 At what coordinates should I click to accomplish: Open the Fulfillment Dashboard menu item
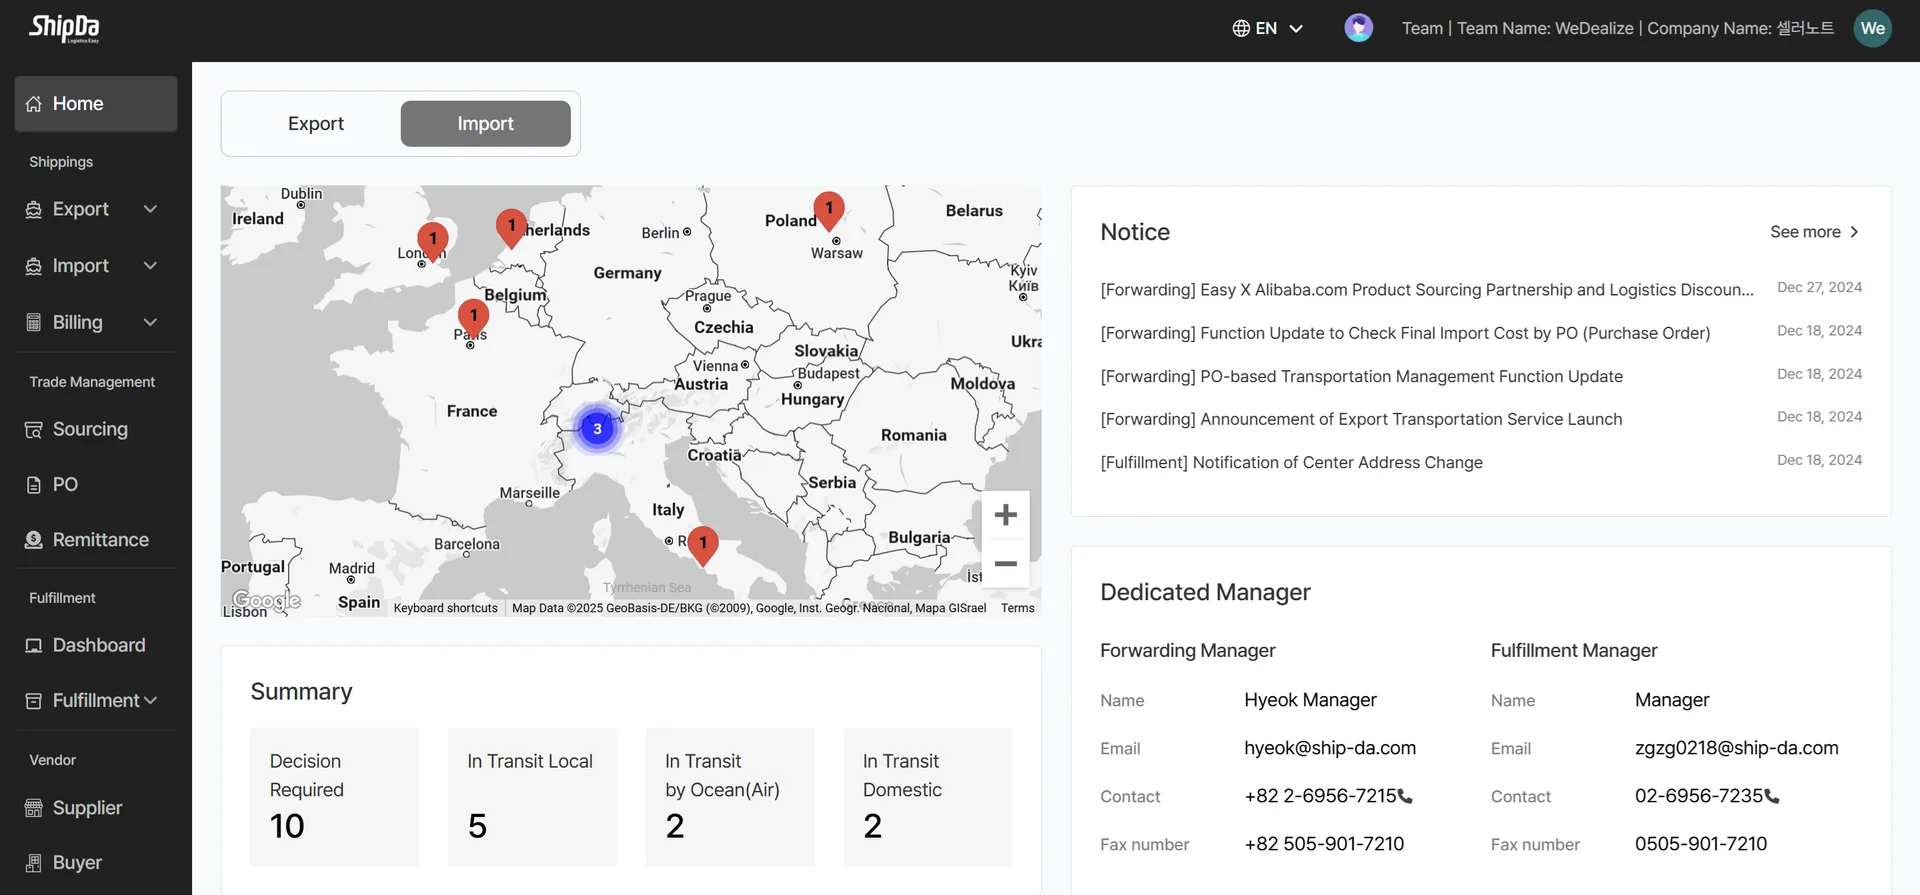point(96,645)
